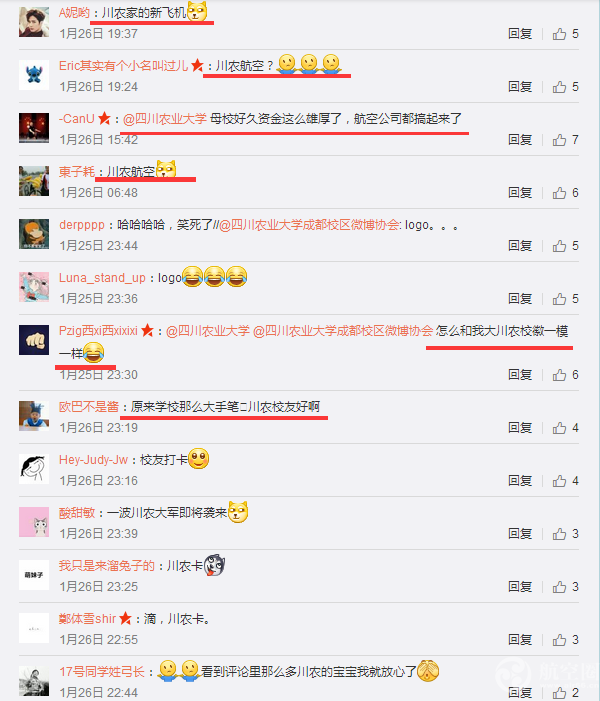The image size is (600, 701).
Task: Open the blue Stitch avatar of Eric其实有个小名叫过儿
Action: tap(34, 75)
